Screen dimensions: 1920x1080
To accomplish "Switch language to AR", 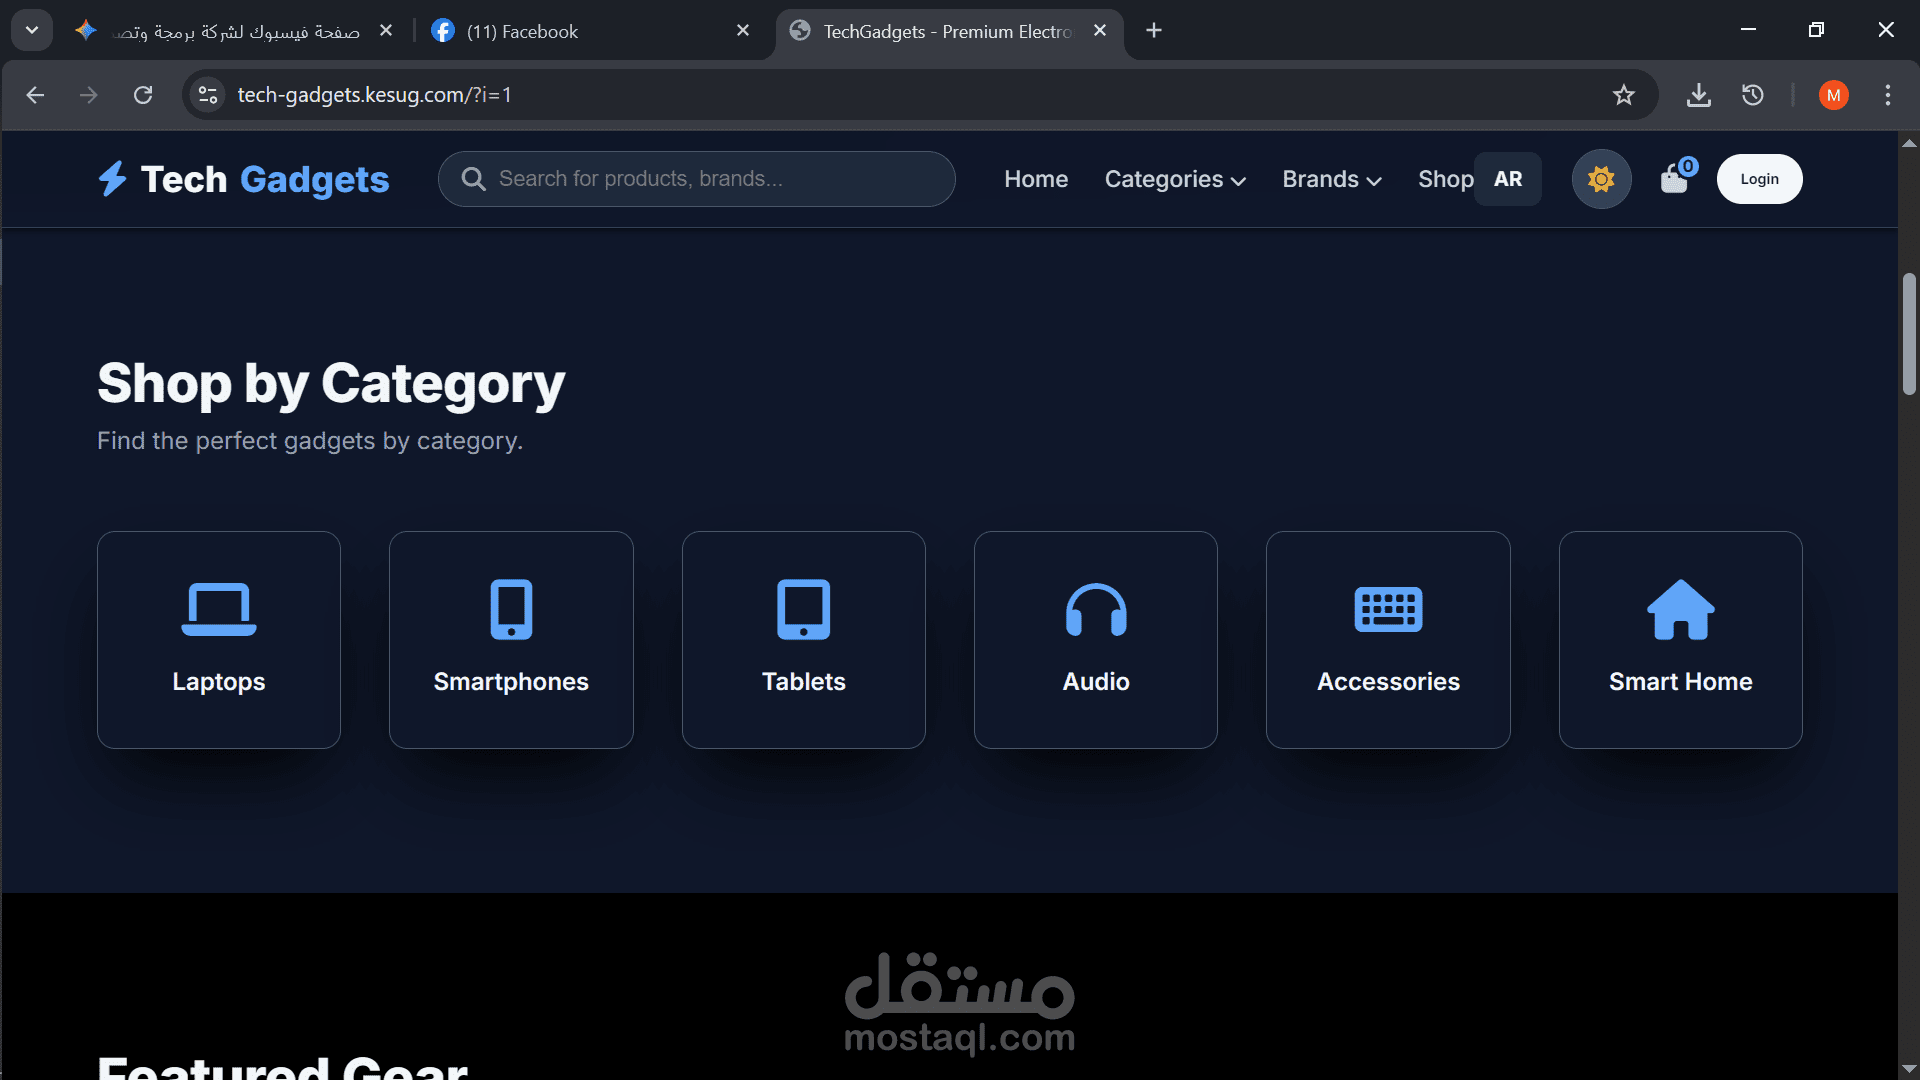I will pyautogui.click(x=1508, y=179).
